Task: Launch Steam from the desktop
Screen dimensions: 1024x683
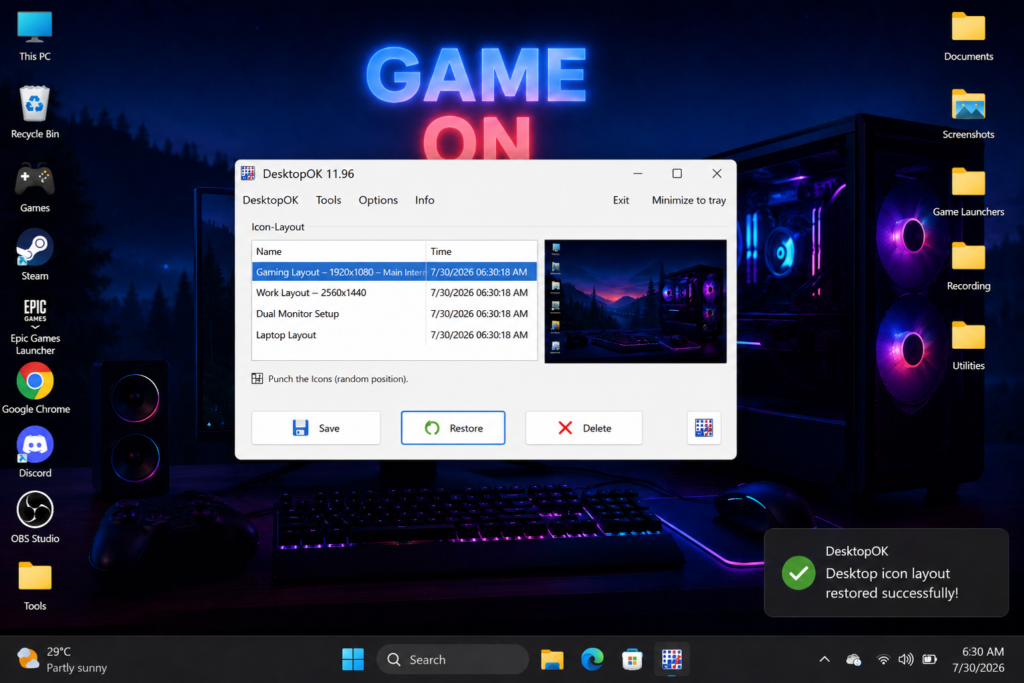Action: click(35, 255)
